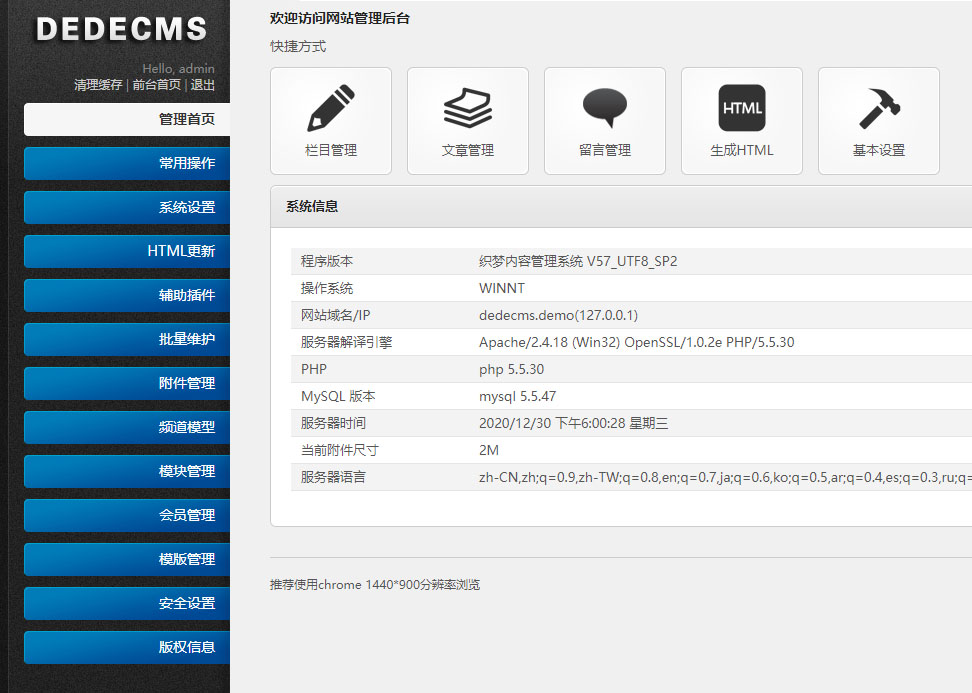Click the WINNT value

[502, 288]
